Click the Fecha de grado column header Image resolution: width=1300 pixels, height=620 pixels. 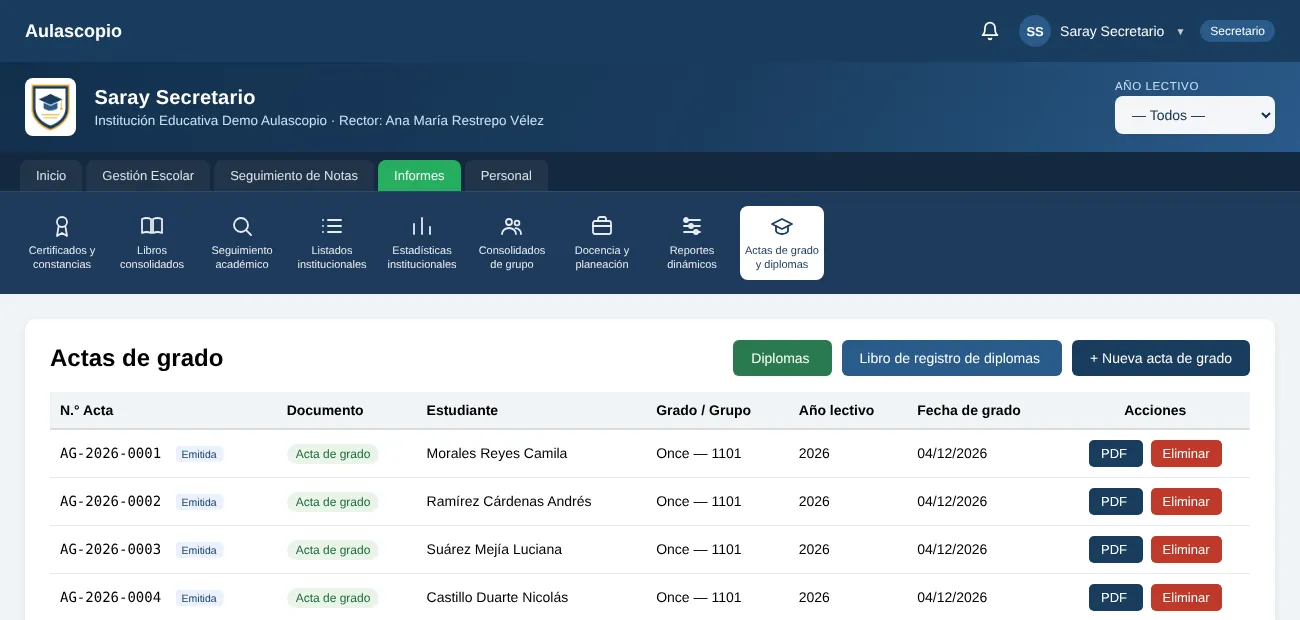[x=969, y=410]
